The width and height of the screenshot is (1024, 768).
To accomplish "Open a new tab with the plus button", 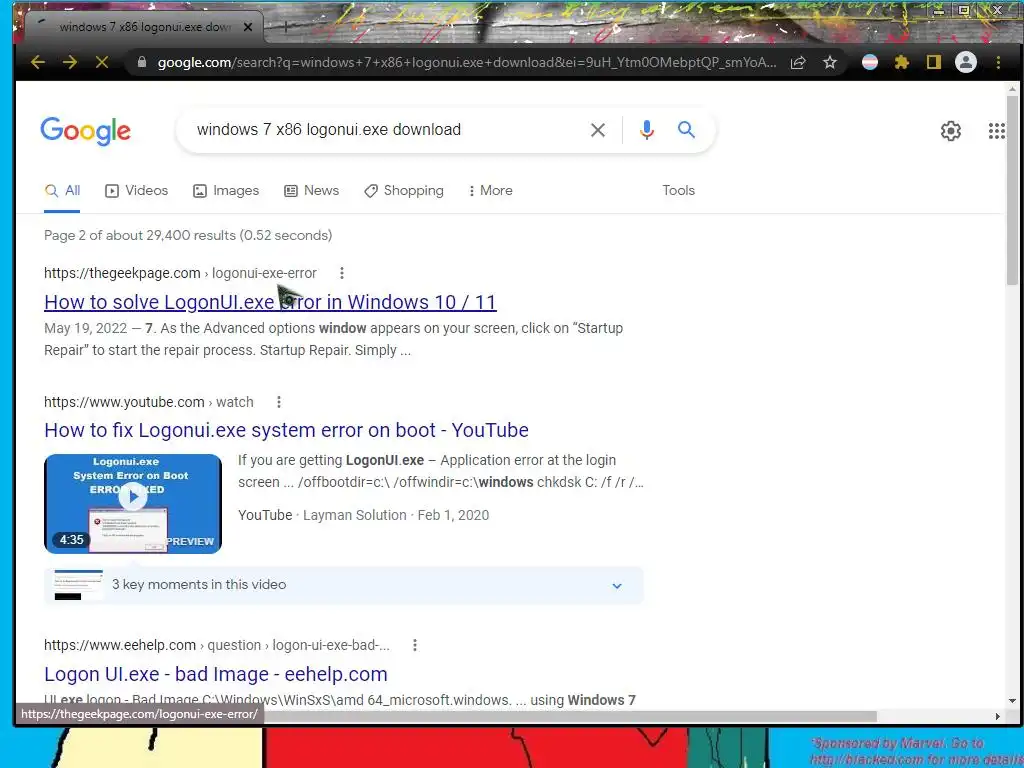I will (x=285, y=27).
